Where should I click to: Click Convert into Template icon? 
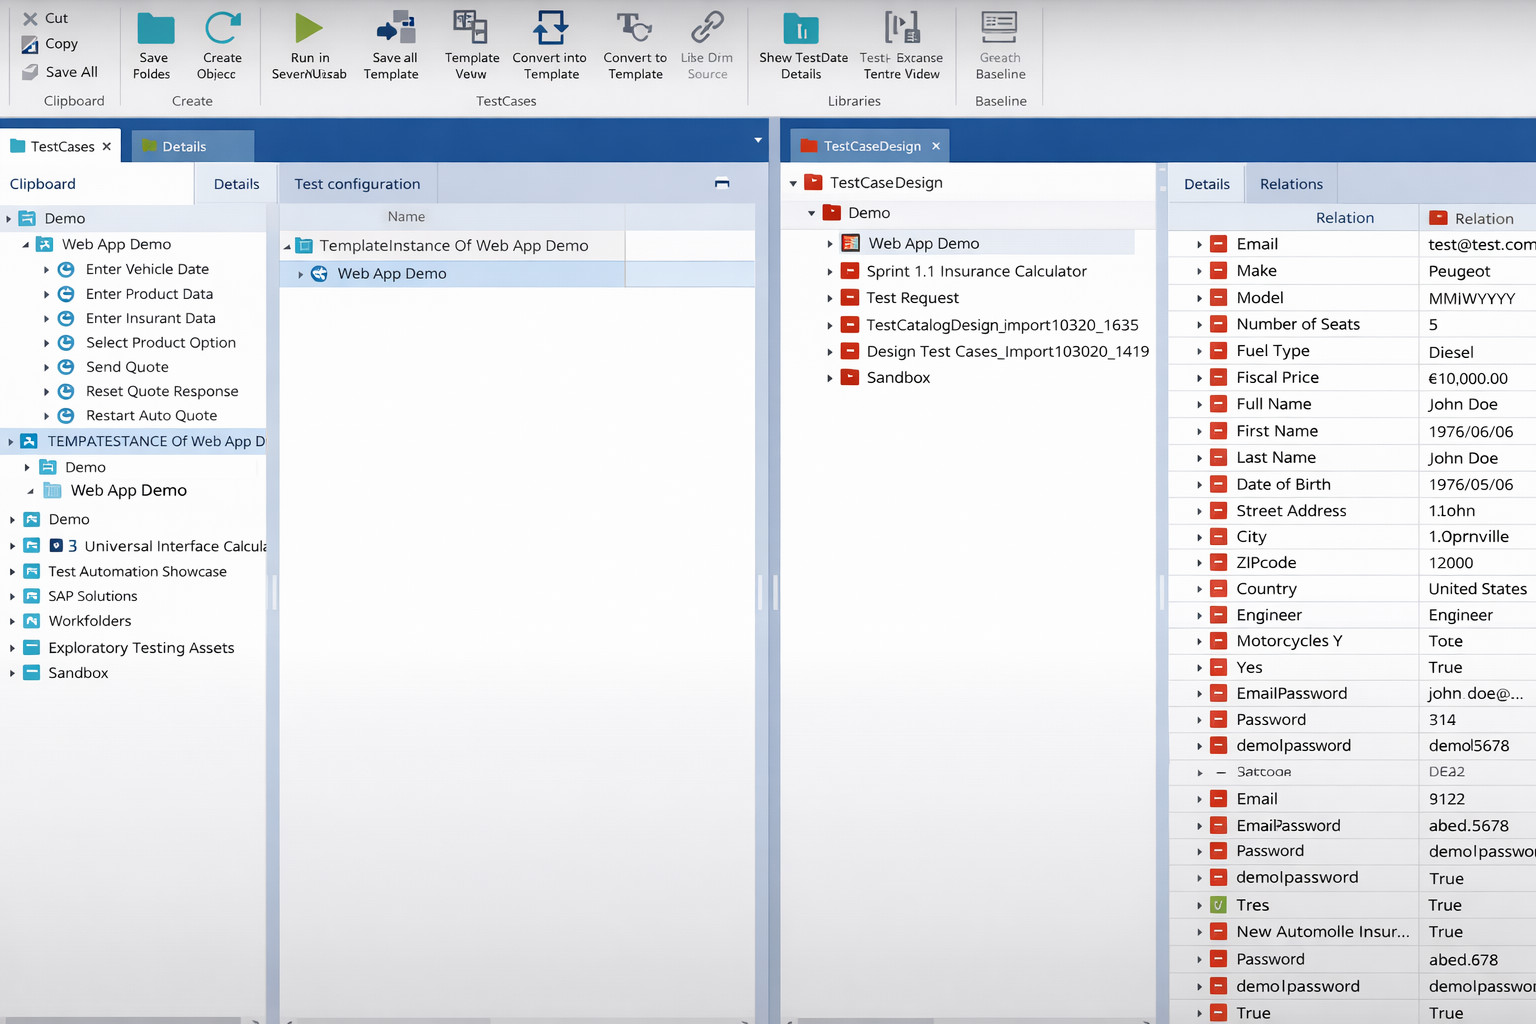tap(550, 30)
